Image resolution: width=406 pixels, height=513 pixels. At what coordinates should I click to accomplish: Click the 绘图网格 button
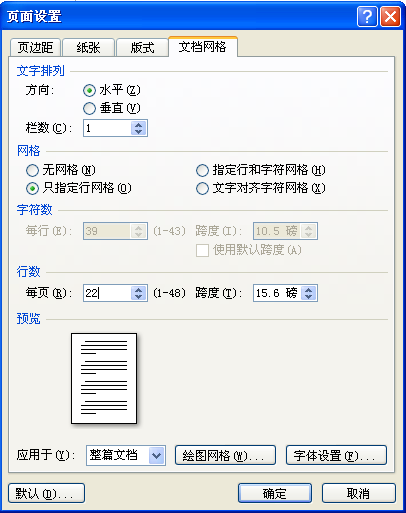click(225, 455)
